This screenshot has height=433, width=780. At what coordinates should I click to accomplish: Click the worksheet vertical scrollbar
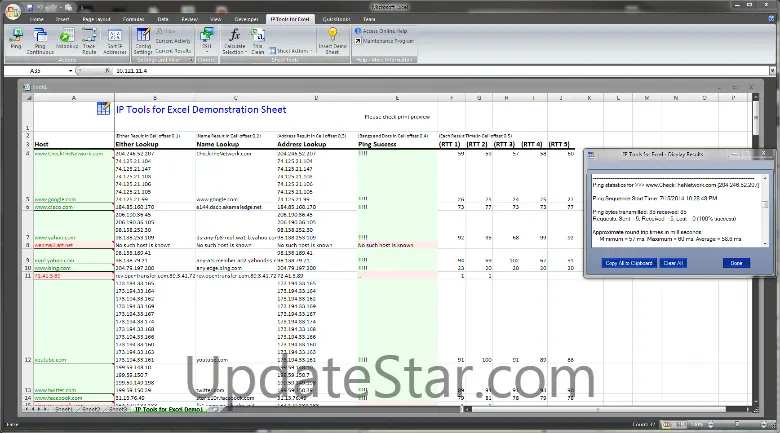[x=756, y=118]
